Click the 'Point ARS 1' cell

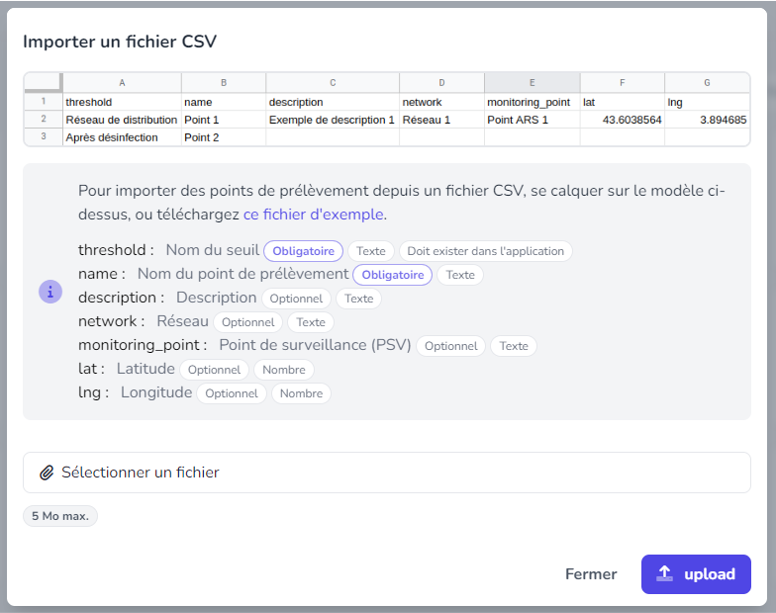532,120
